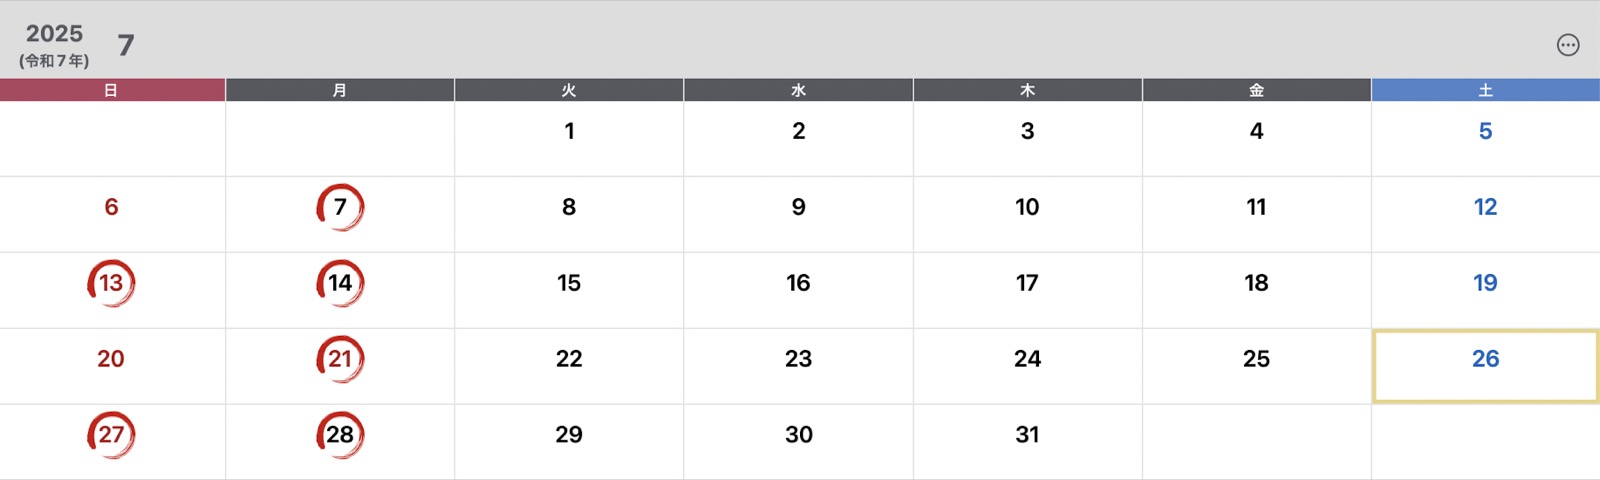
Task: Select the red-circled date 28
Action: pyautogui.click(x=340, y=435)
